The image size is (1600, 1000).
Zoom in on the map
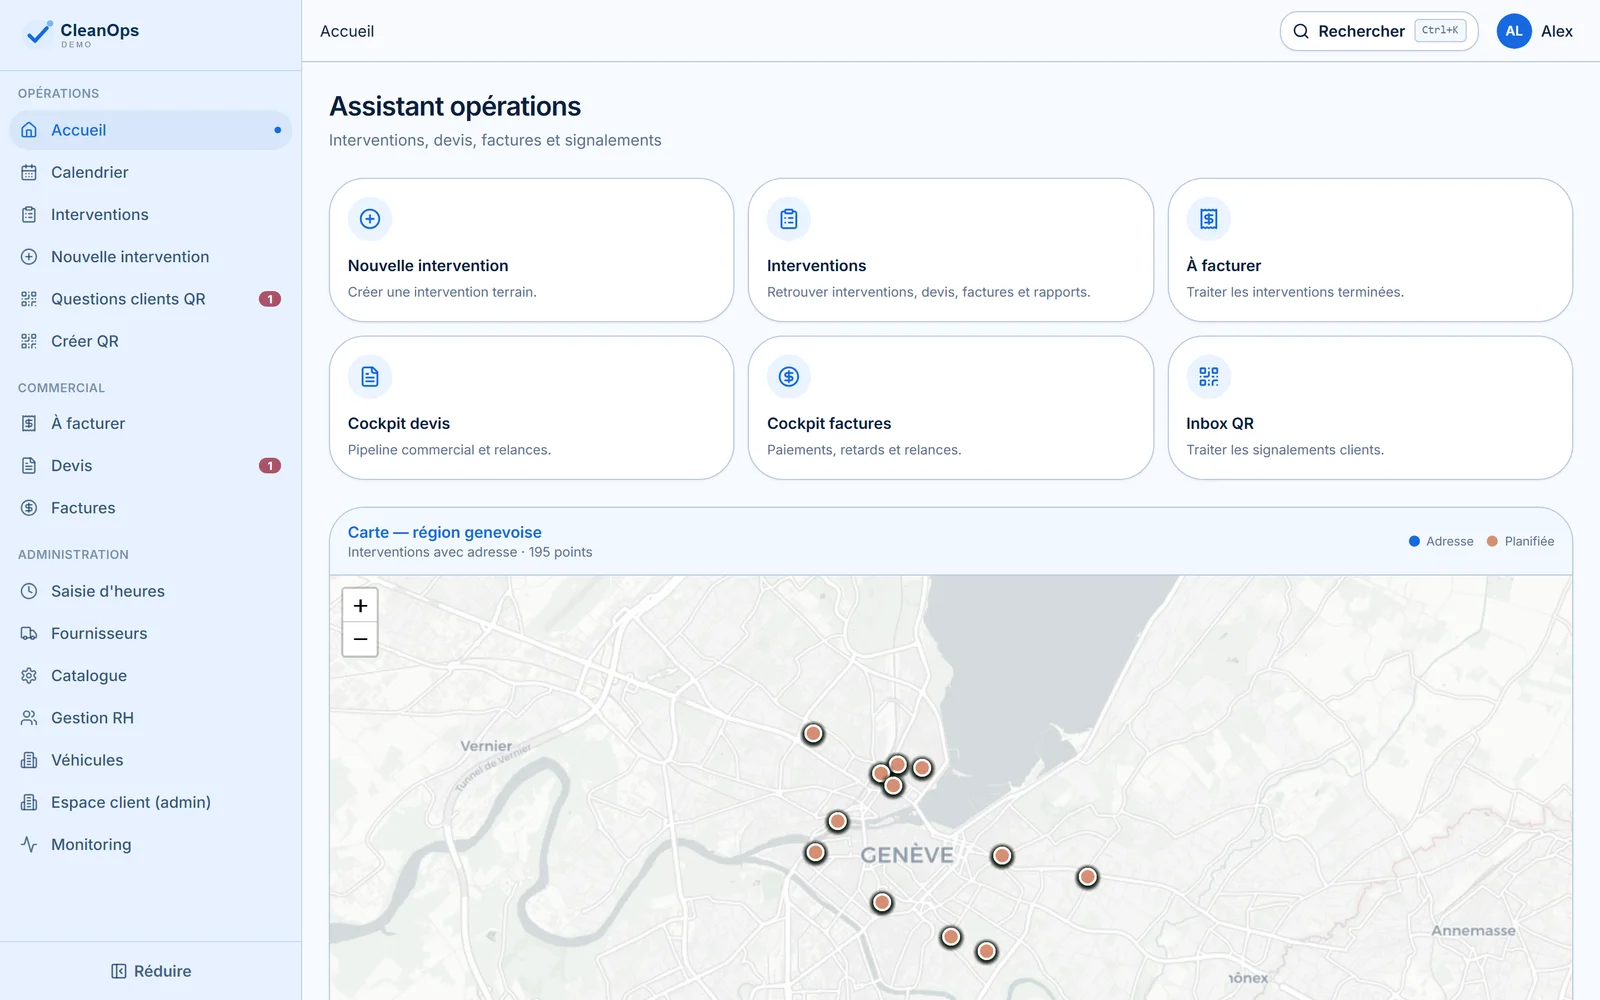pyautogui.click(x=360, y=605)
